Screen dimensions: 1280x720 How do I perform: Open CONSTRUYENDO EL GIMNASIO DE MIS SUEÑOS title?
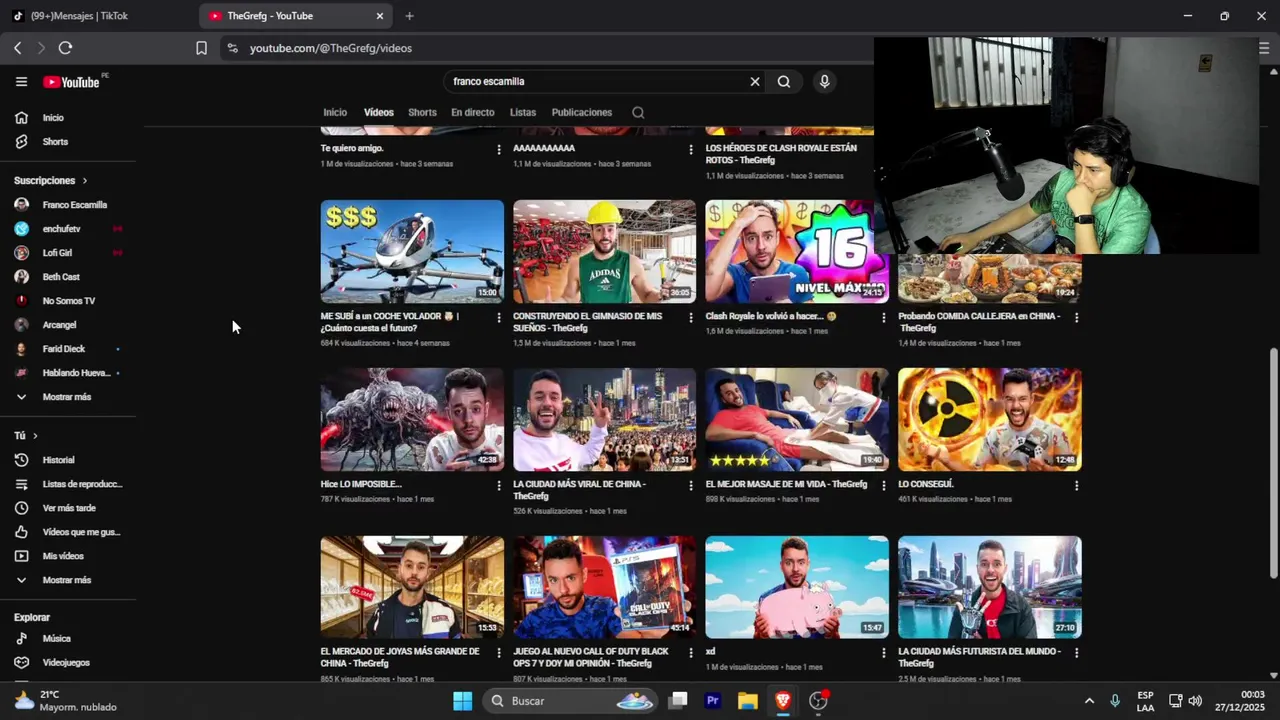(588, 322)
